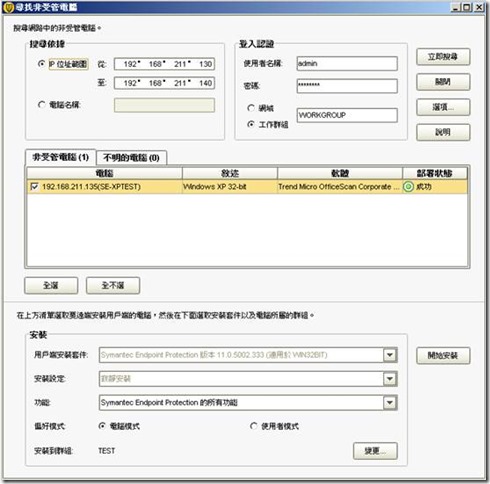Click the 部署狀態 column header
This screenshot has width=490, height=484.
point(435,173)
